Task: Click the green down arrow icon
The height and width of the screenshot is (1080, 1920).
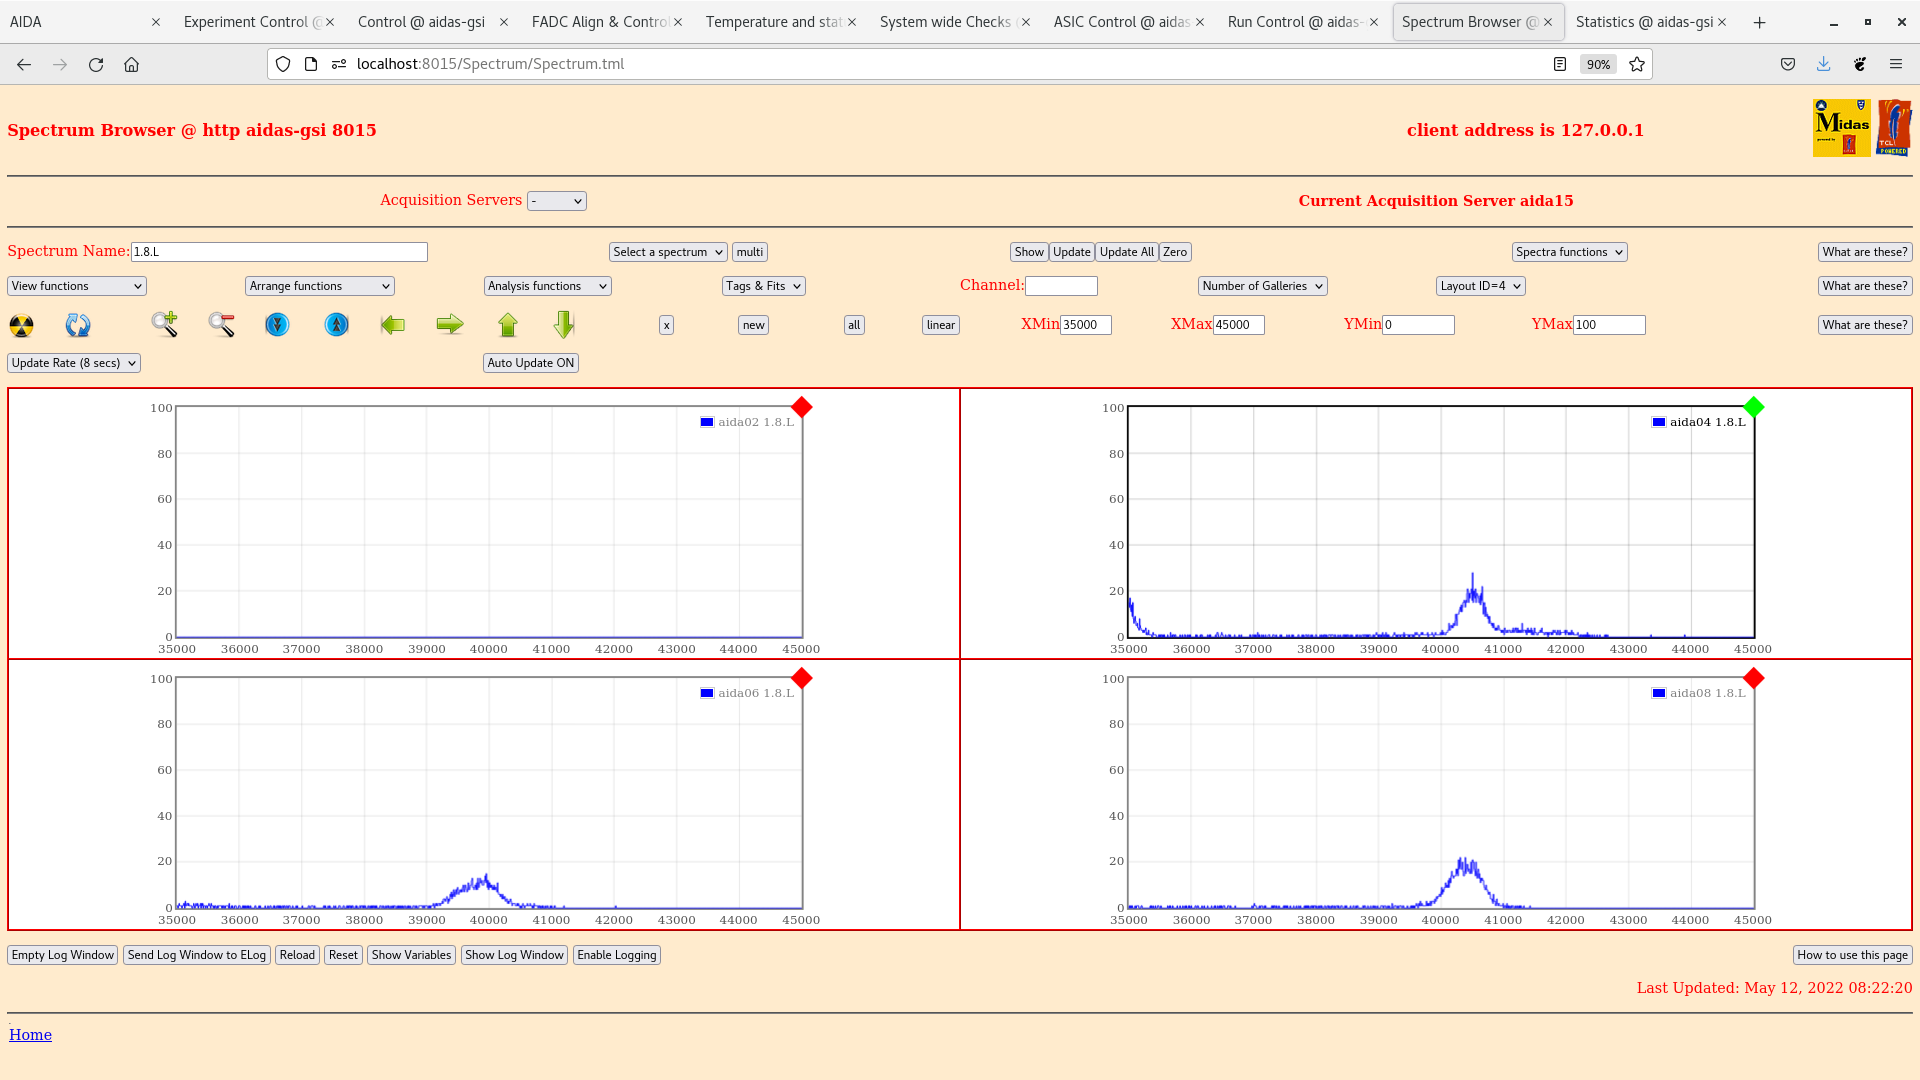Action: click(x=564, y=324)
